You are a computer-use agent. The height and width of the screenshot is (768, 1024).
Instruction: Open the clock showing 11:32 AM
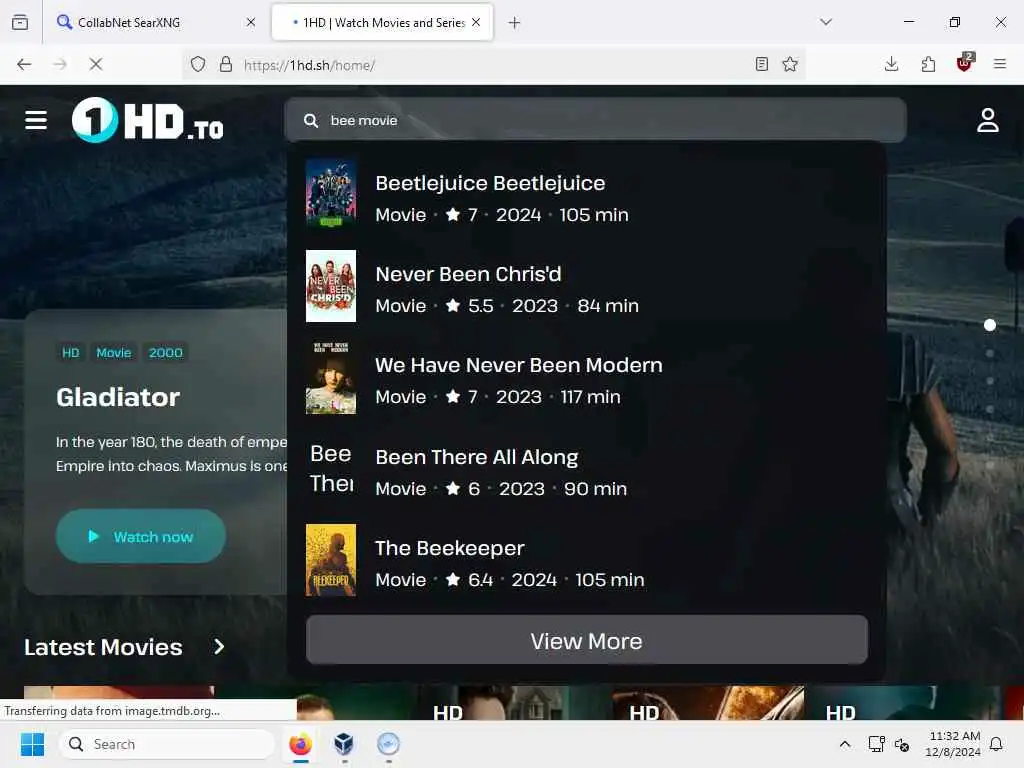click(x=953, y=744)
